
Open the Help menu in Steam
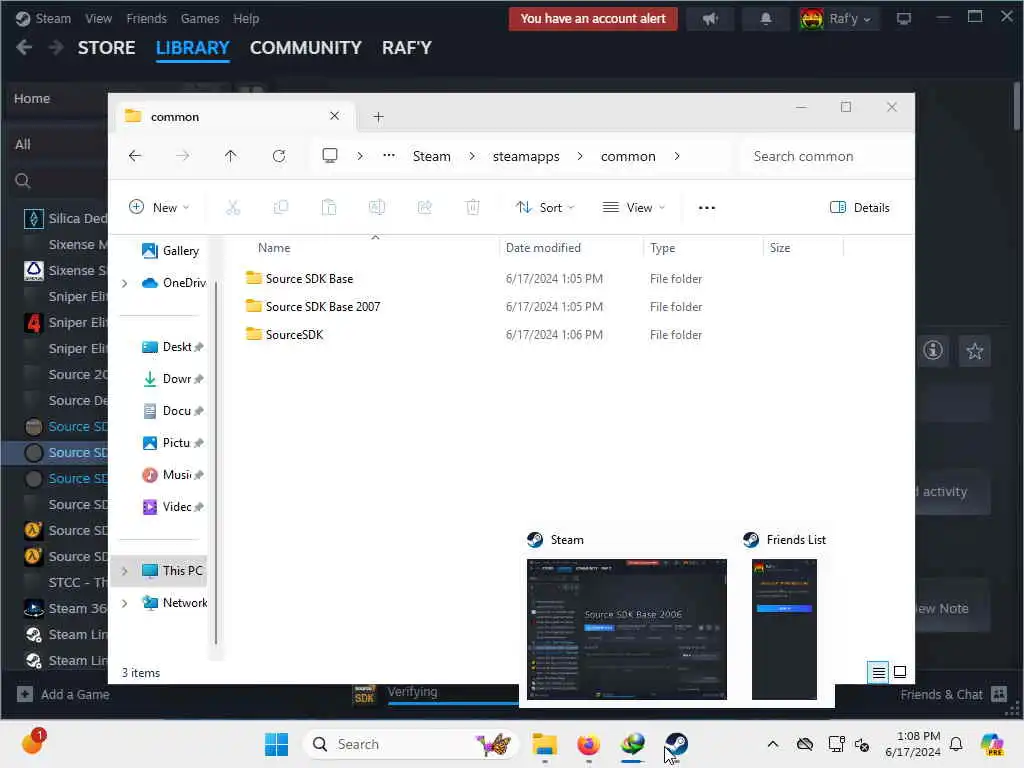coord(246,19)
